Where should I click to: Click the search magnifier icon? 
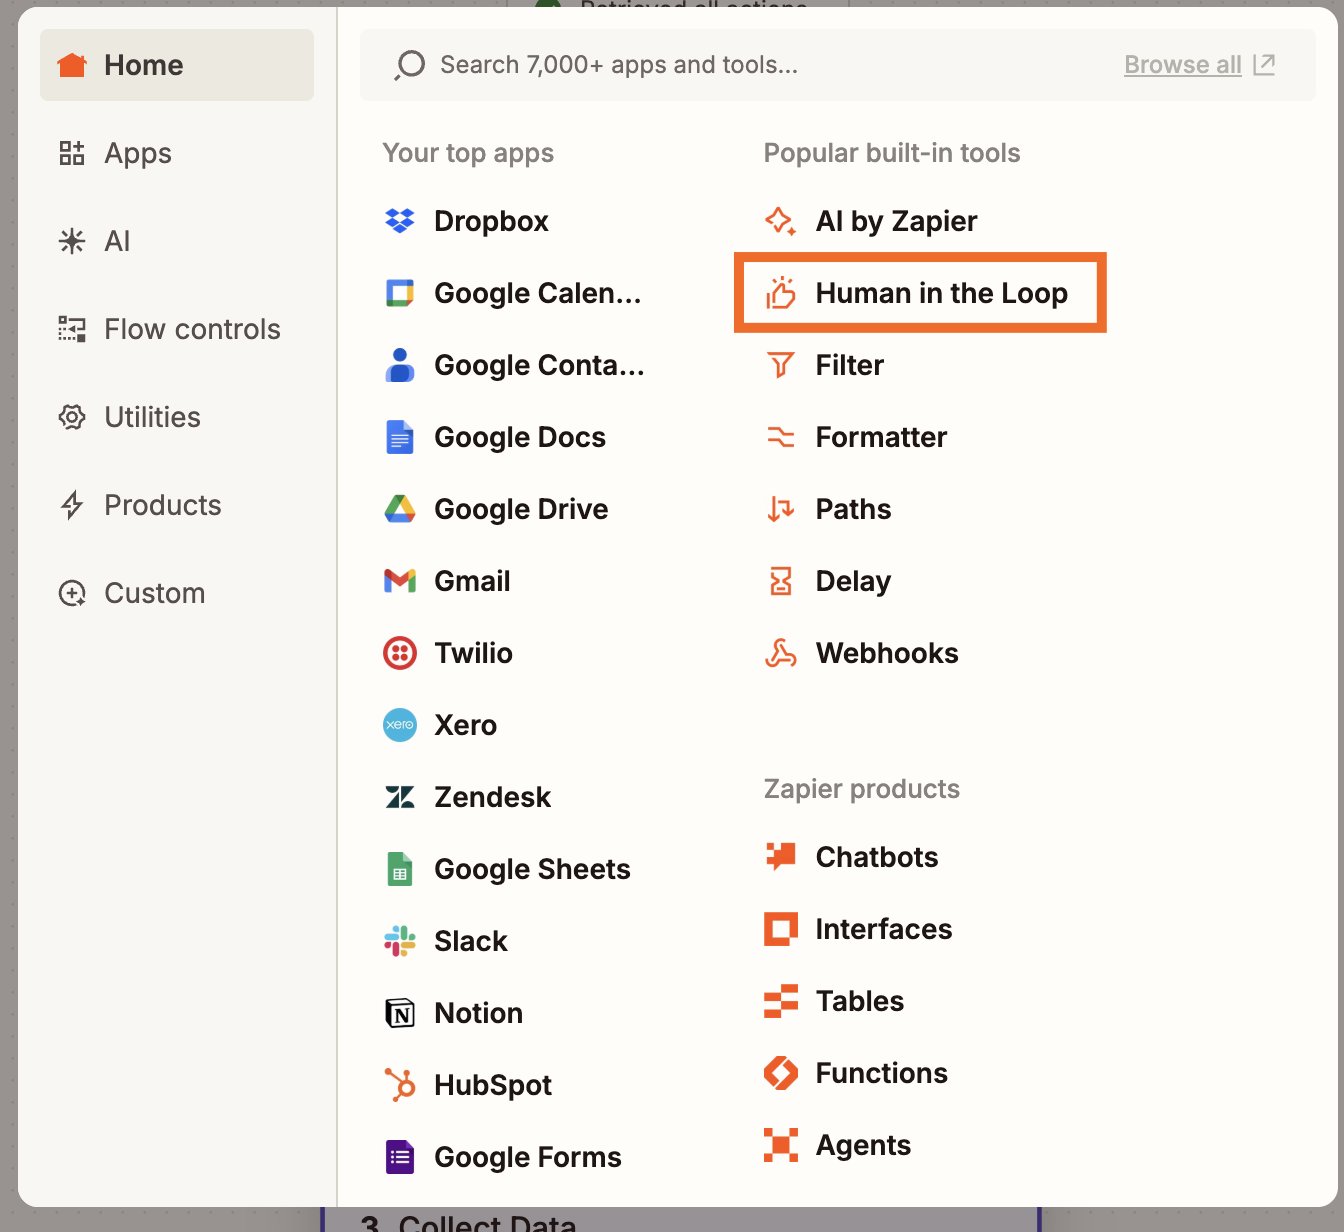410,65
